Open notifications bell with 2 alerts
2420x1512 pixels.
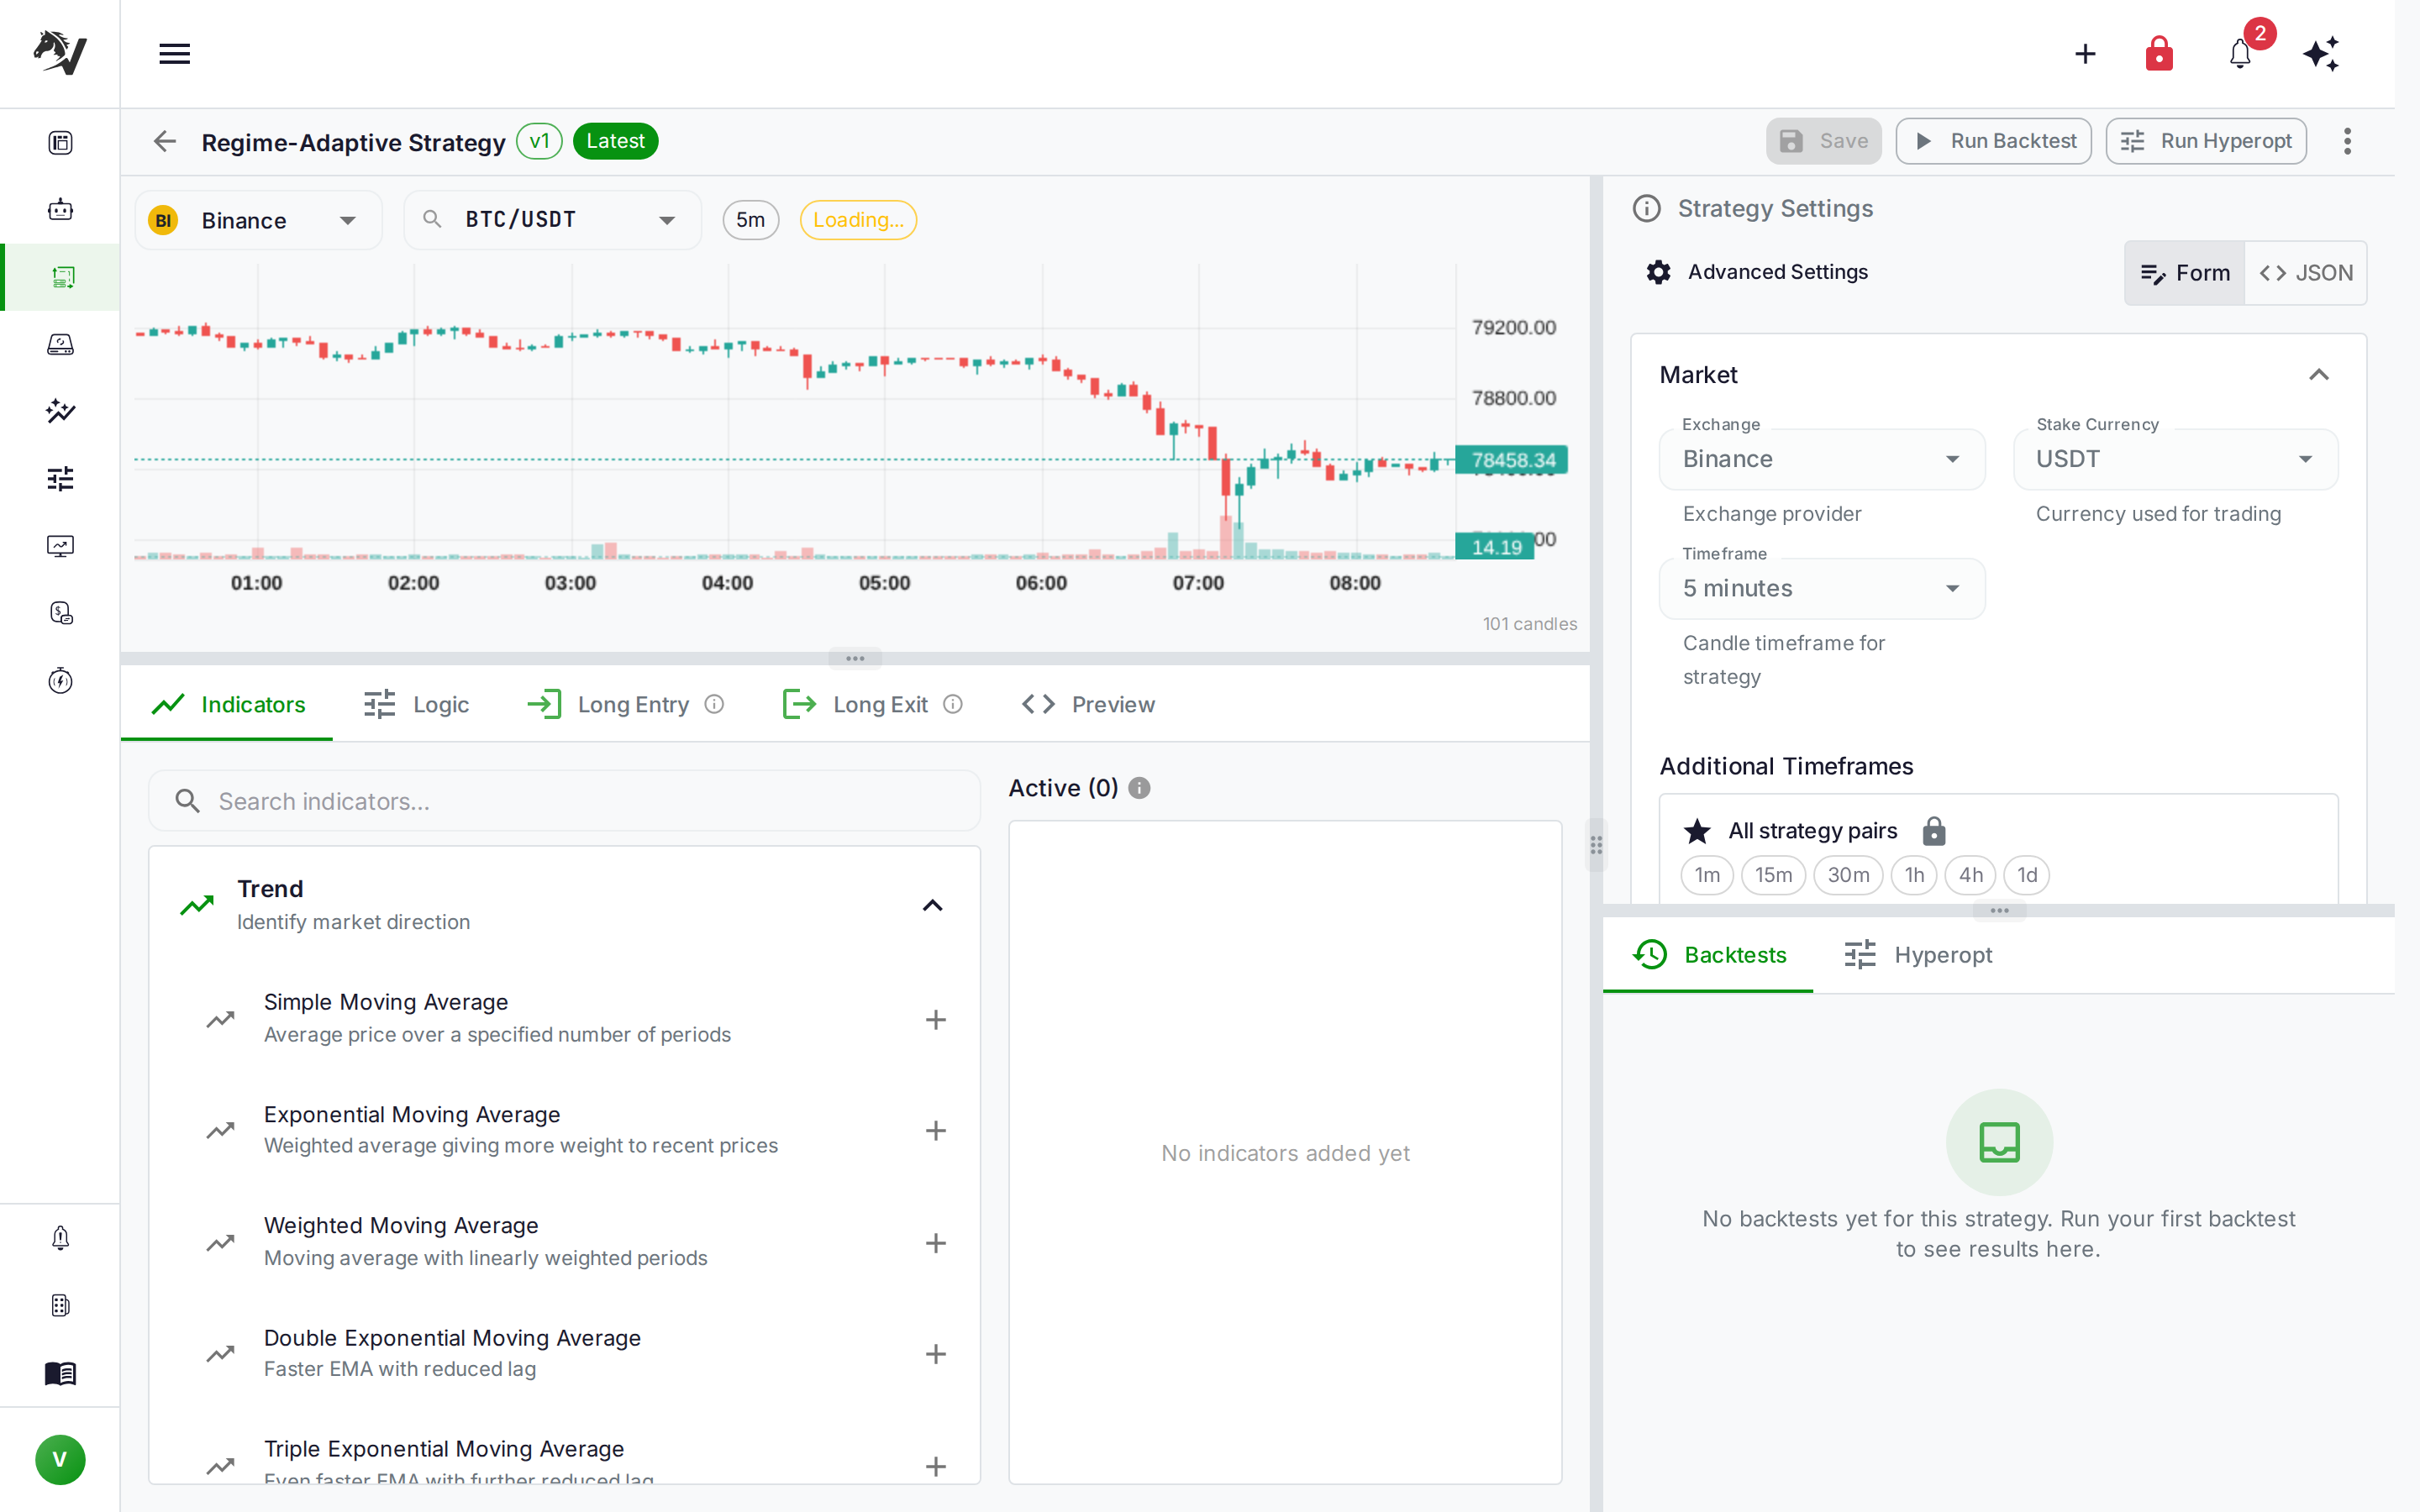[2240, 54]
